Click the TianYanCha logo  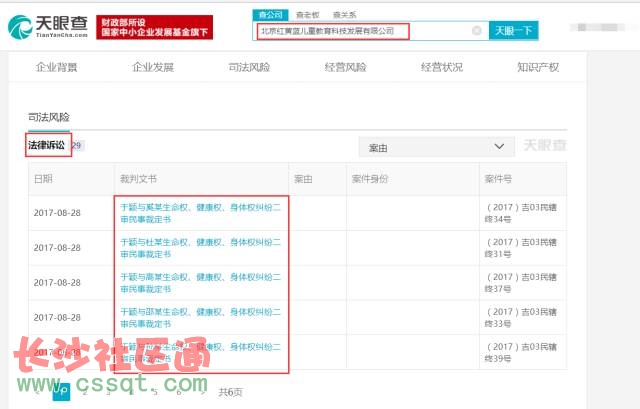(48, 27)
